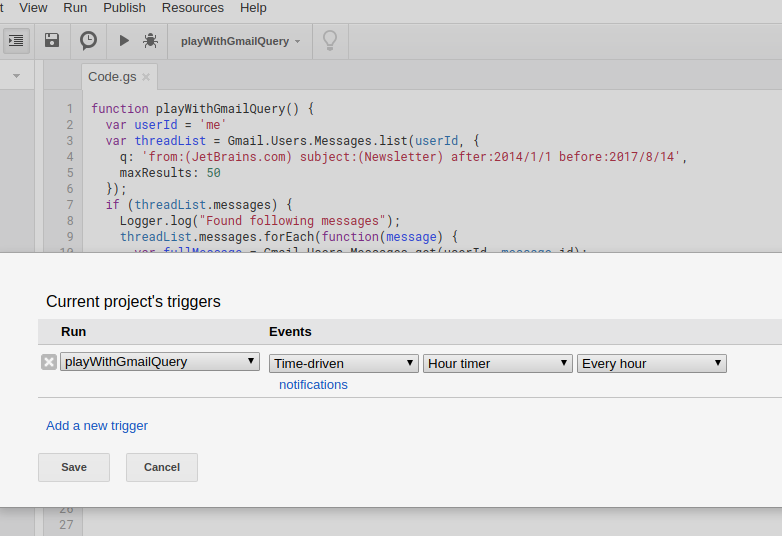Click the lightbulb icon in toolbar
Viewport: 782px width, 536px height.
[x=330, y=40]
